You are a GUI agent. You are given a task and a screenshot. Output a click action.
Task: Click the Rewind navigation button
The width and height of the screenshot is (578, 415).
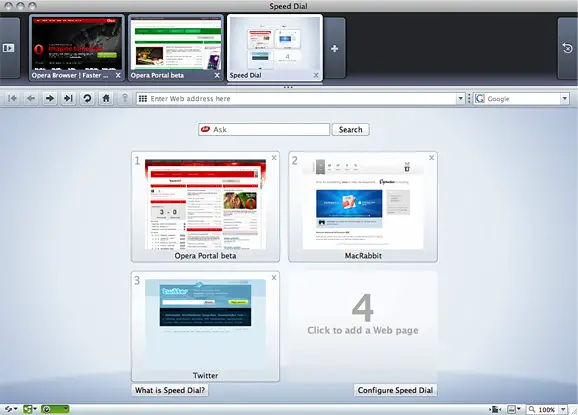pos(13,98)
